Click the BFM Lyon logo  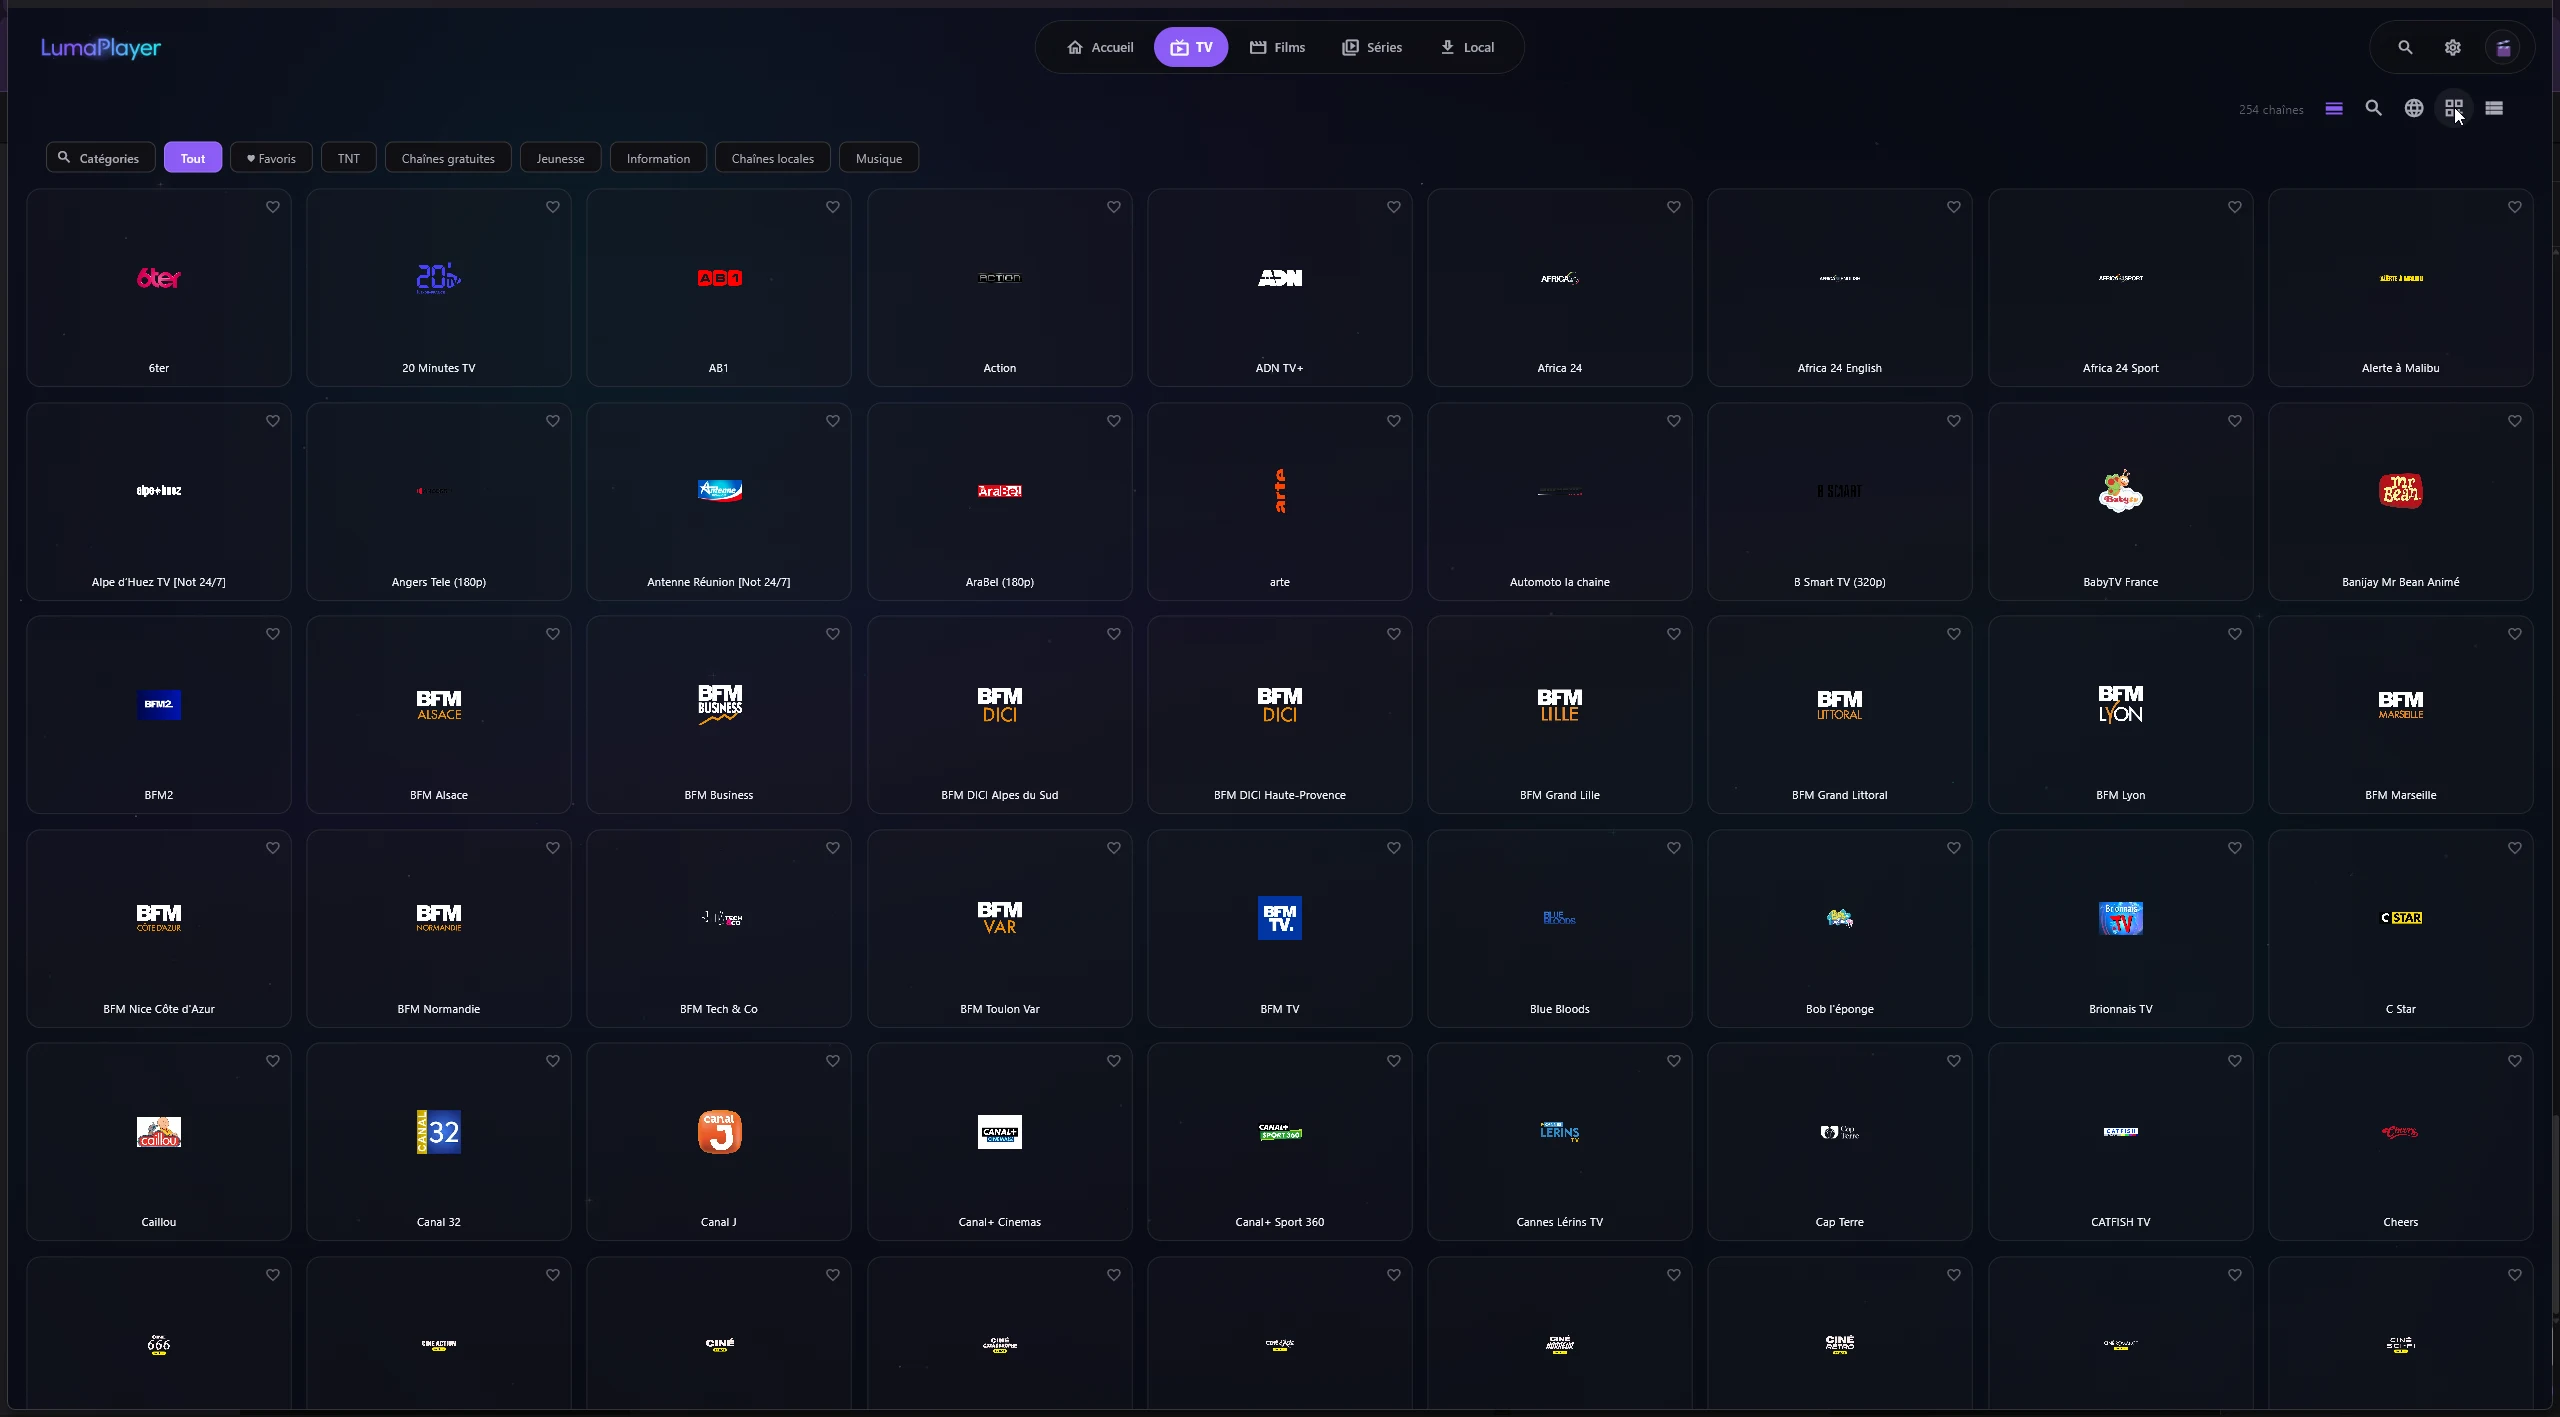point(2120,705)
